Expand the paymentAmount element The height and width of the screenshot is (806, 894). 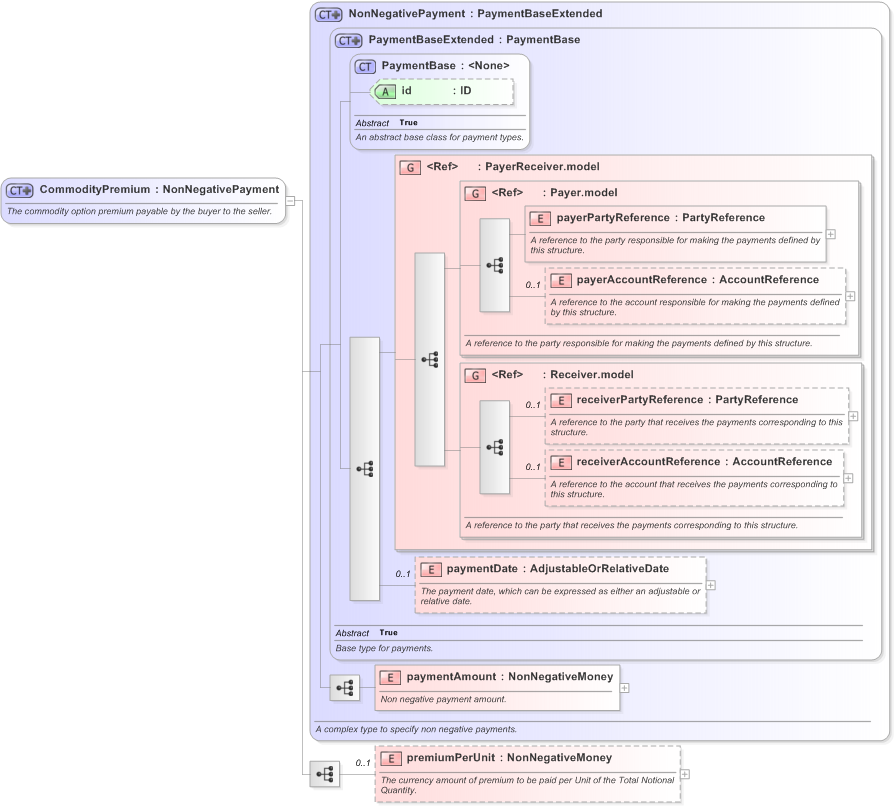624,688
